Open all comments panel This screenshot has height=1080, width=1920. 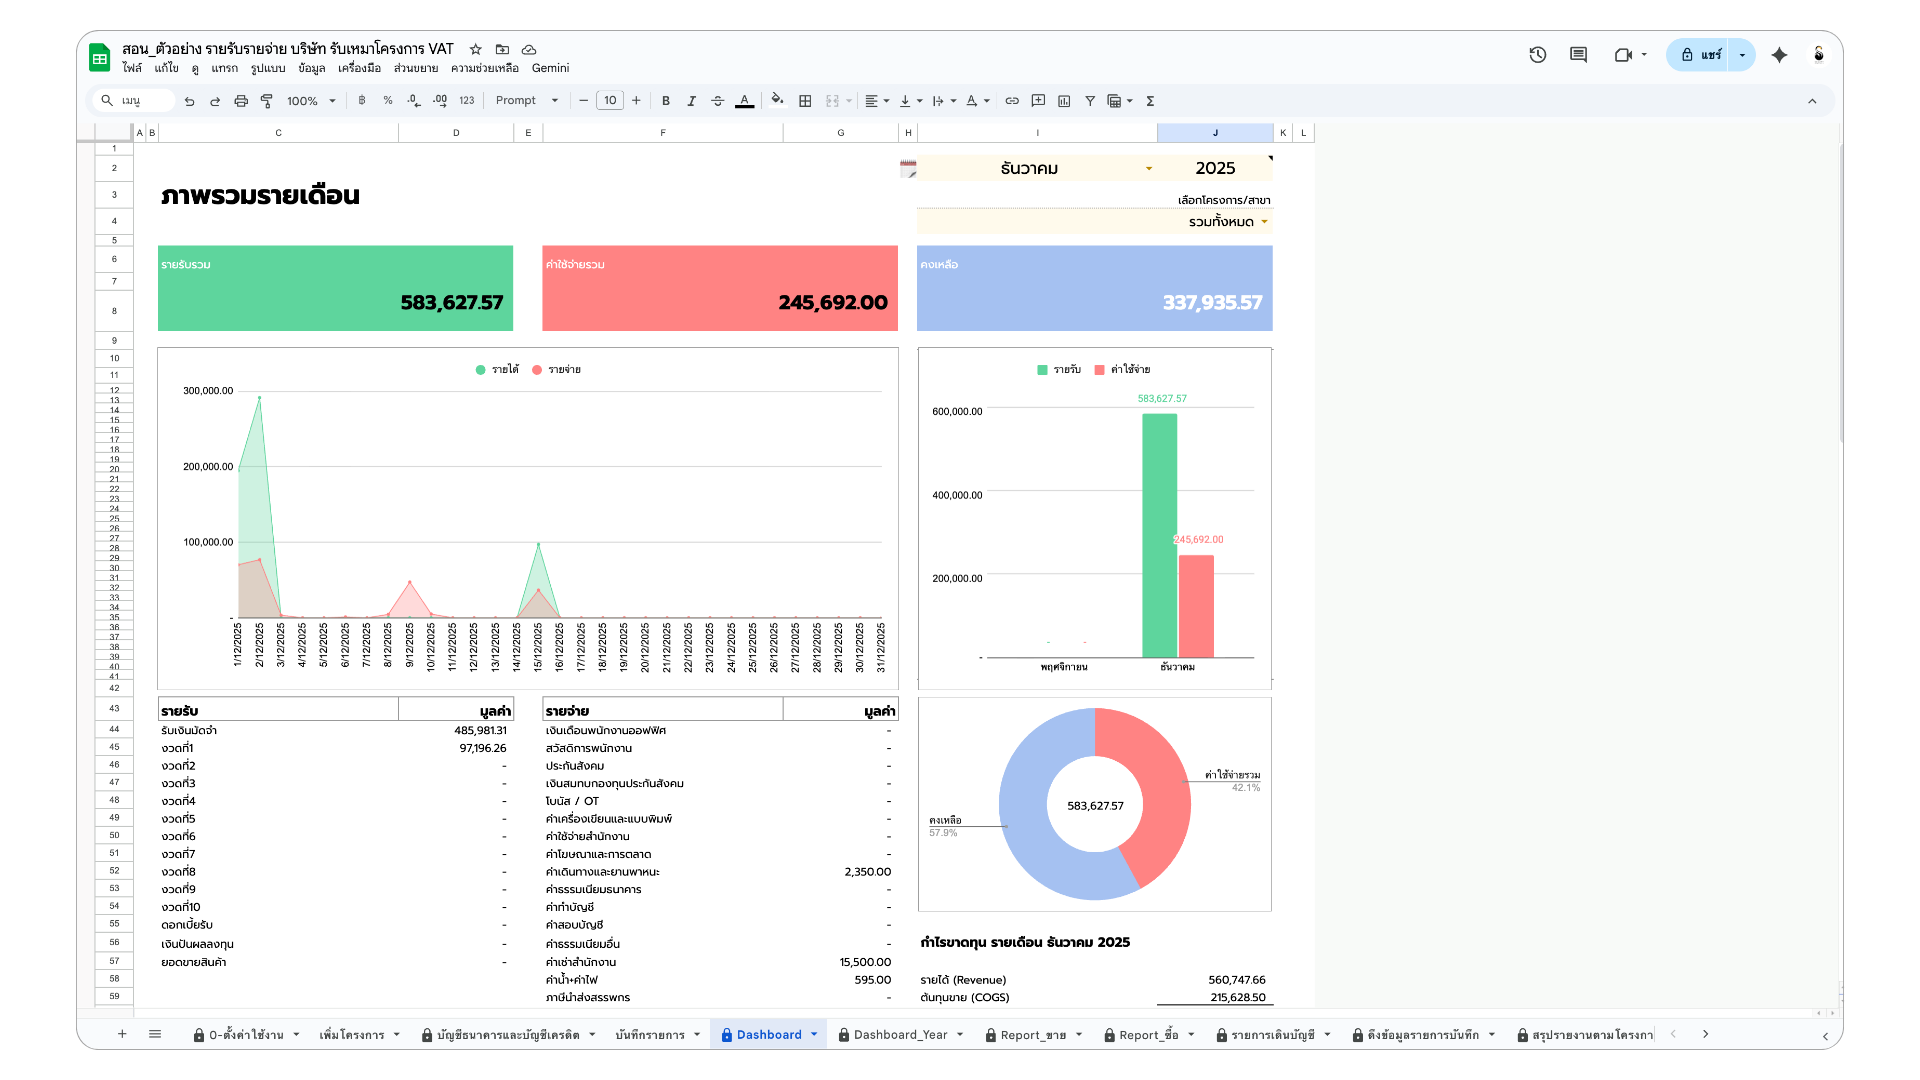tap(1579, 55)
